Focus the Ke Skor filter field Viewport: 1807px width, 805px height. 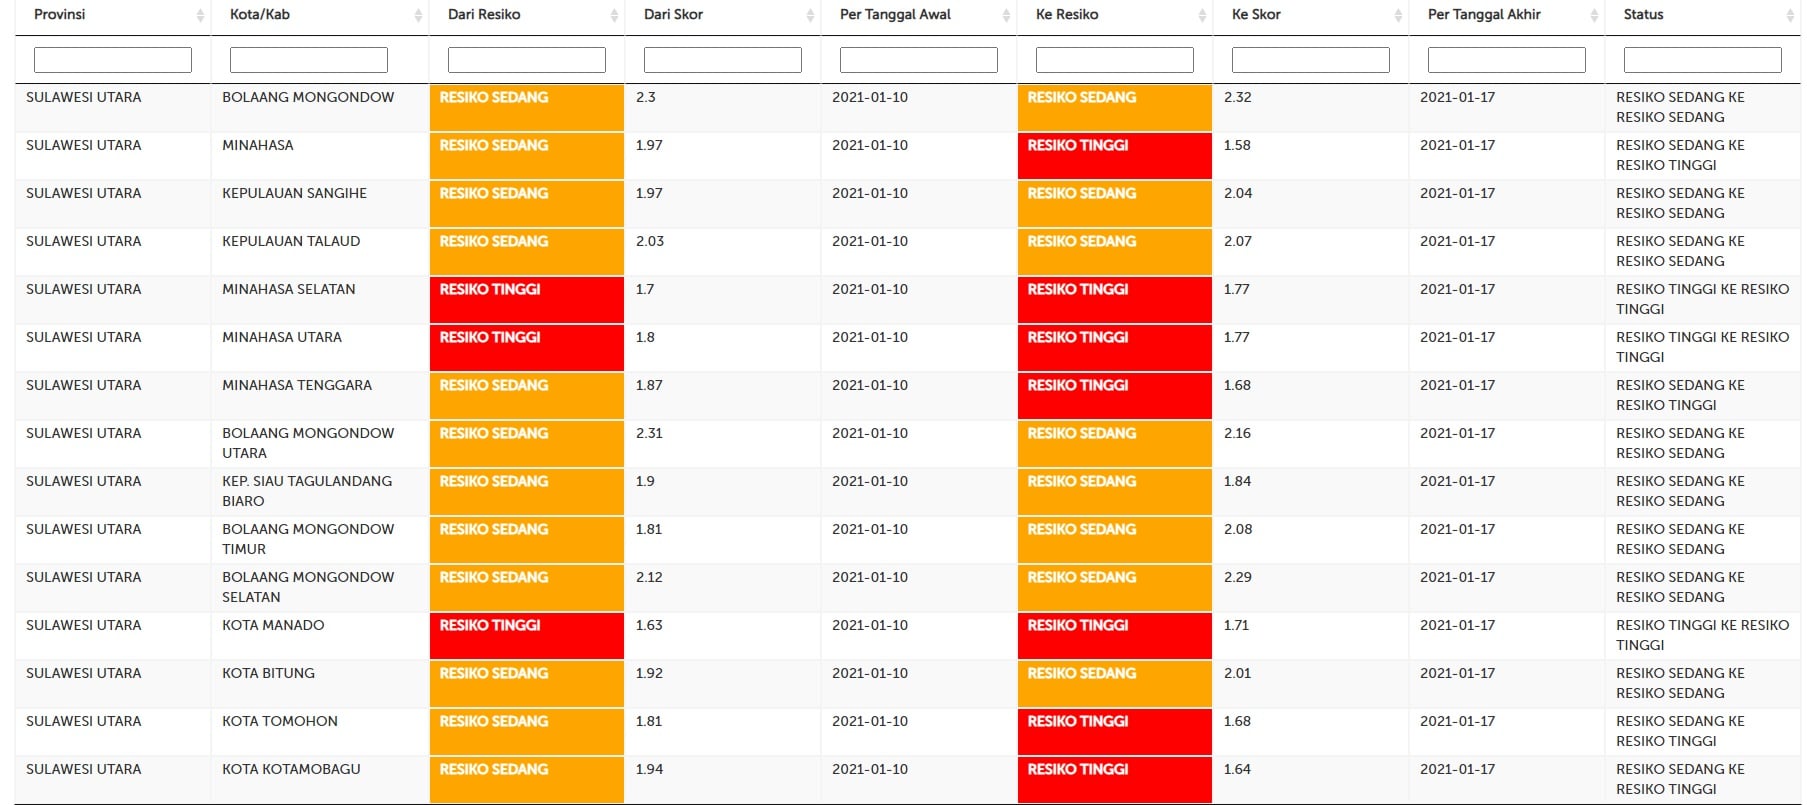(x=1311, y=60)
